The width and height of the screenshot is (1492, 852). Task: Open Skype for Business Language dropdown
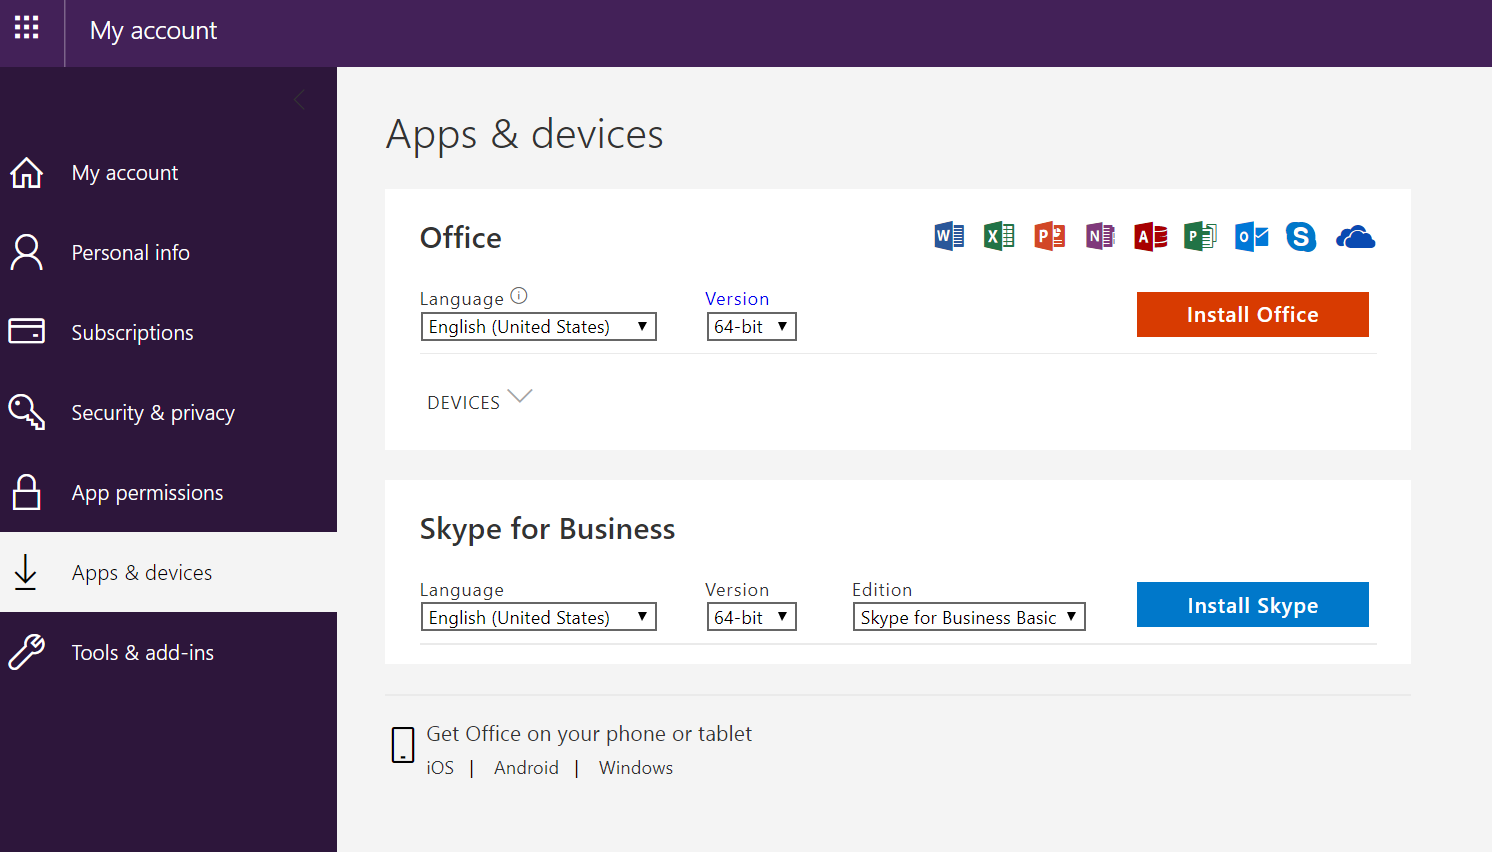coord(539,618)
